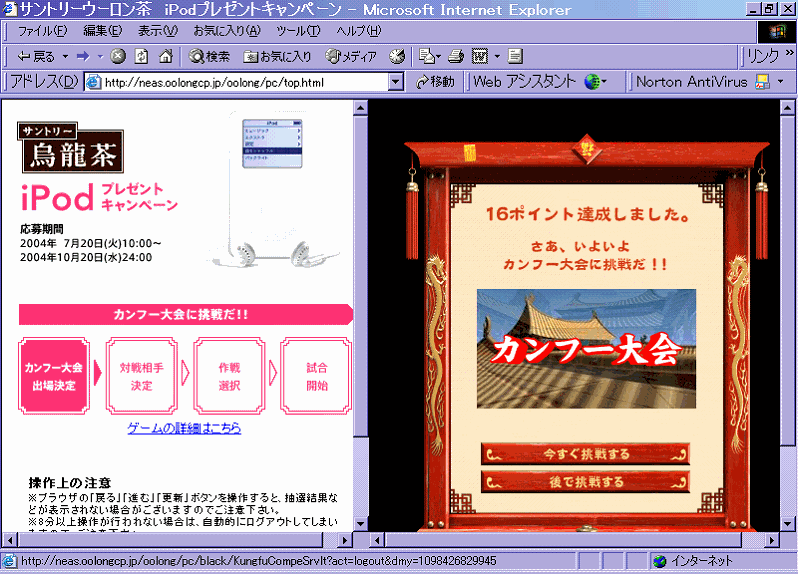The width and height of the screenshot is (799, 575).
Task: Click right frame horizontal scroll left arrow
Action: click(x=377, y=540)
